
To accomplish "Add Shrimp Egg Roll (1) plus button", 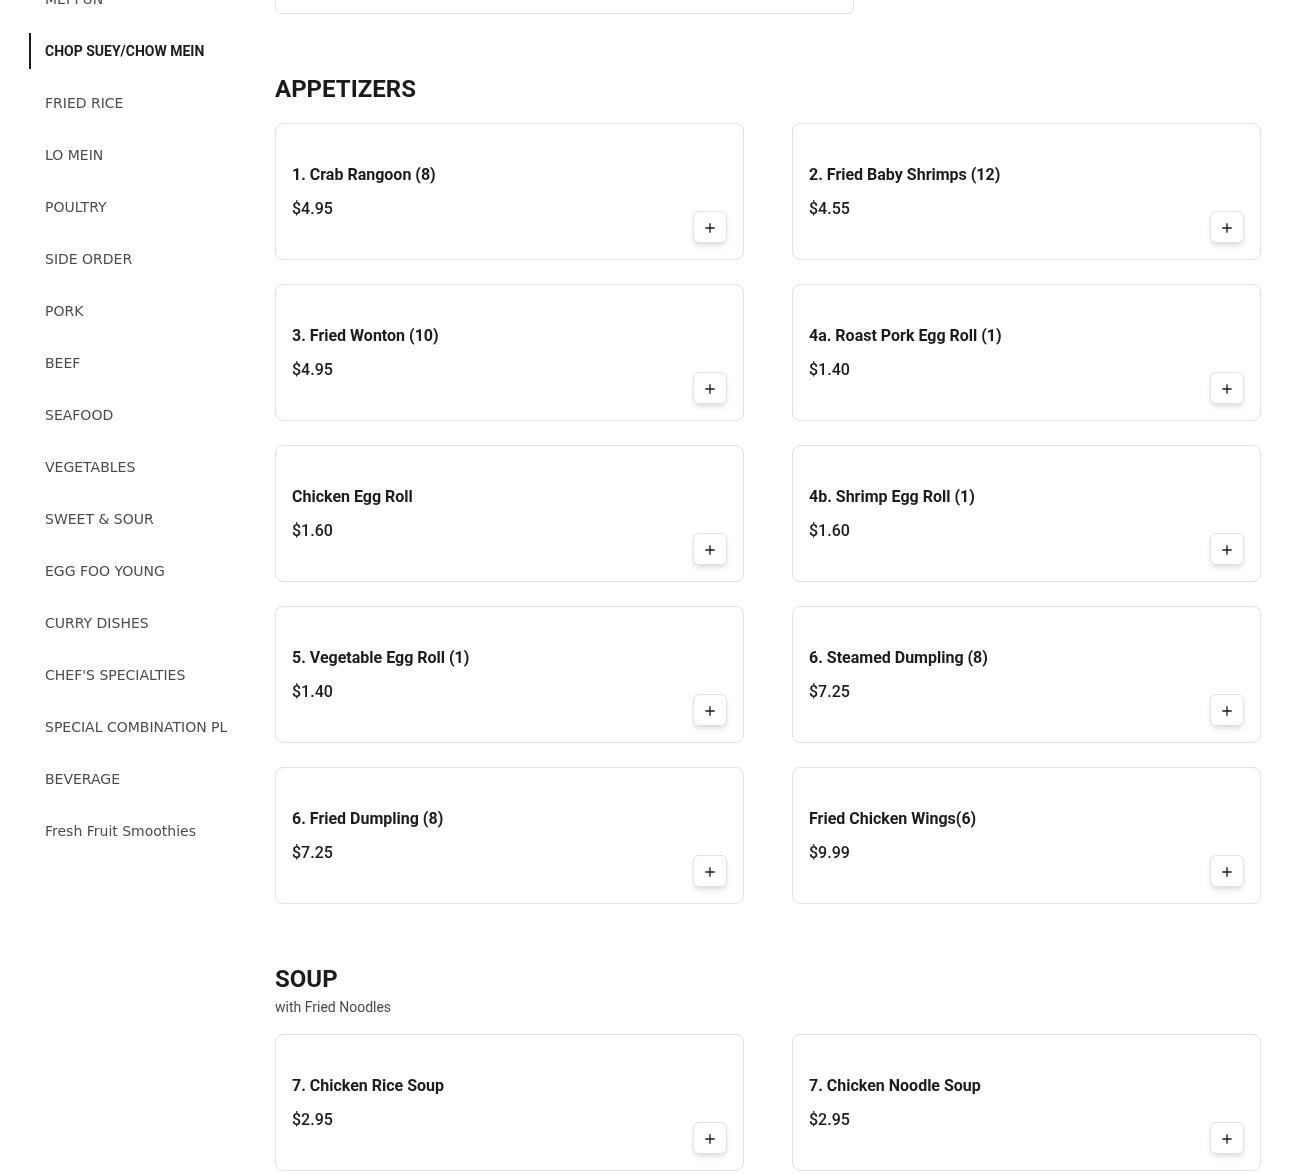I will [1227, 550].
